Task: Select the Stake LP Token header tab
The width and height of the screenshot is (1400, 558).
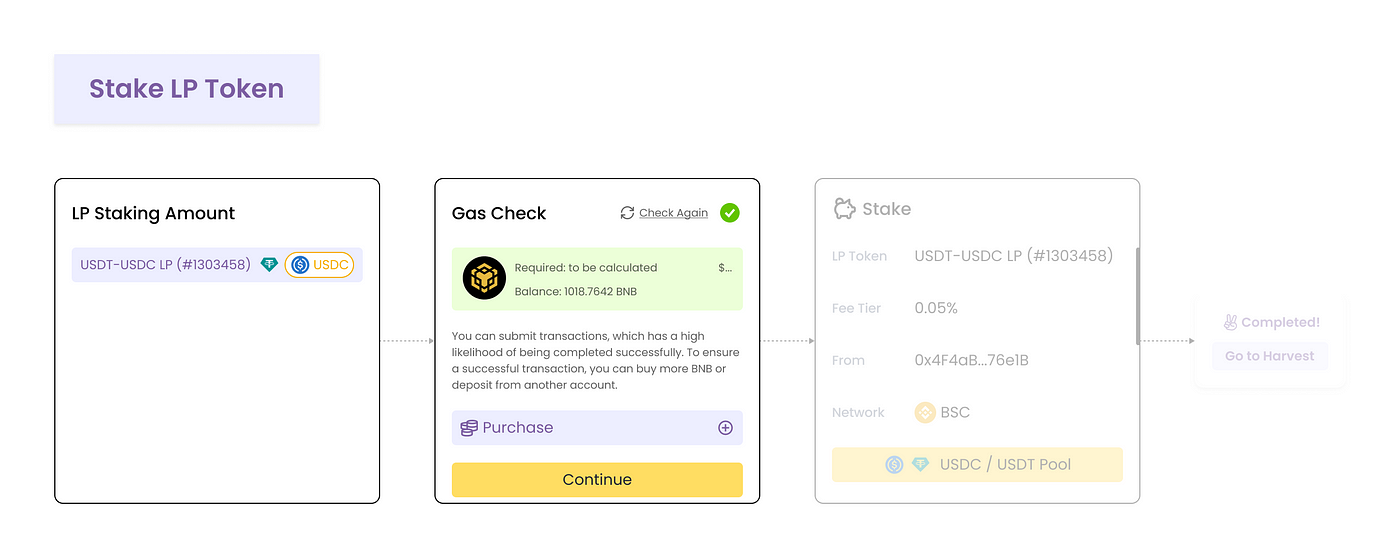Action: coord(187,89)
